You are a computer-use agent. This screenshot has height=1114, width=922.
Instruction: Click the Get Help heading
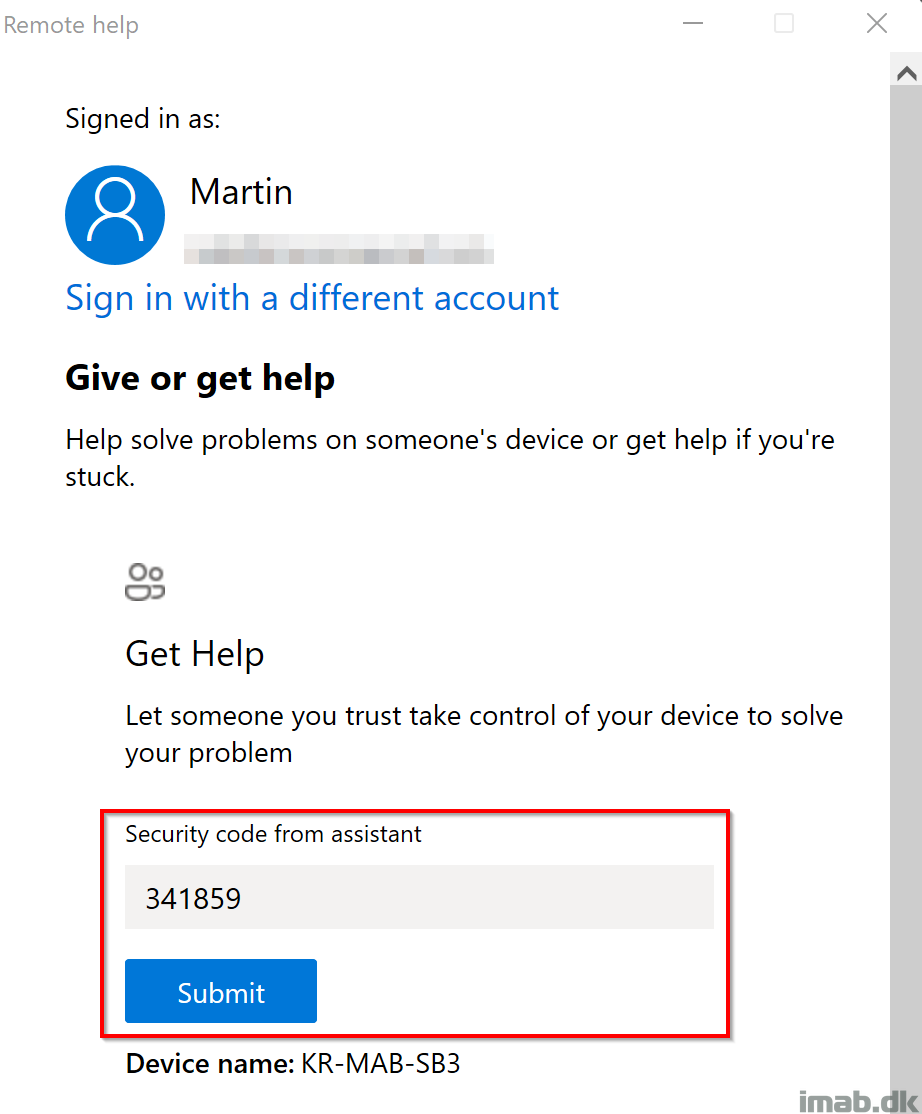(195, 654)
